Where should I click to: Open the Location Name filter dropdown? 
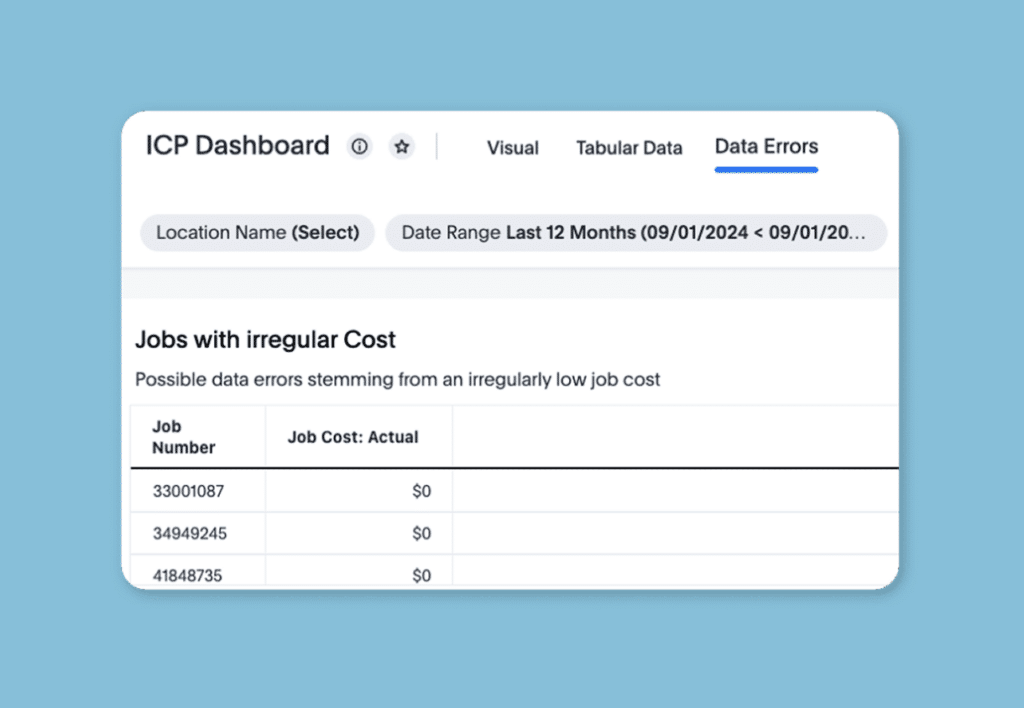point(257,233)
